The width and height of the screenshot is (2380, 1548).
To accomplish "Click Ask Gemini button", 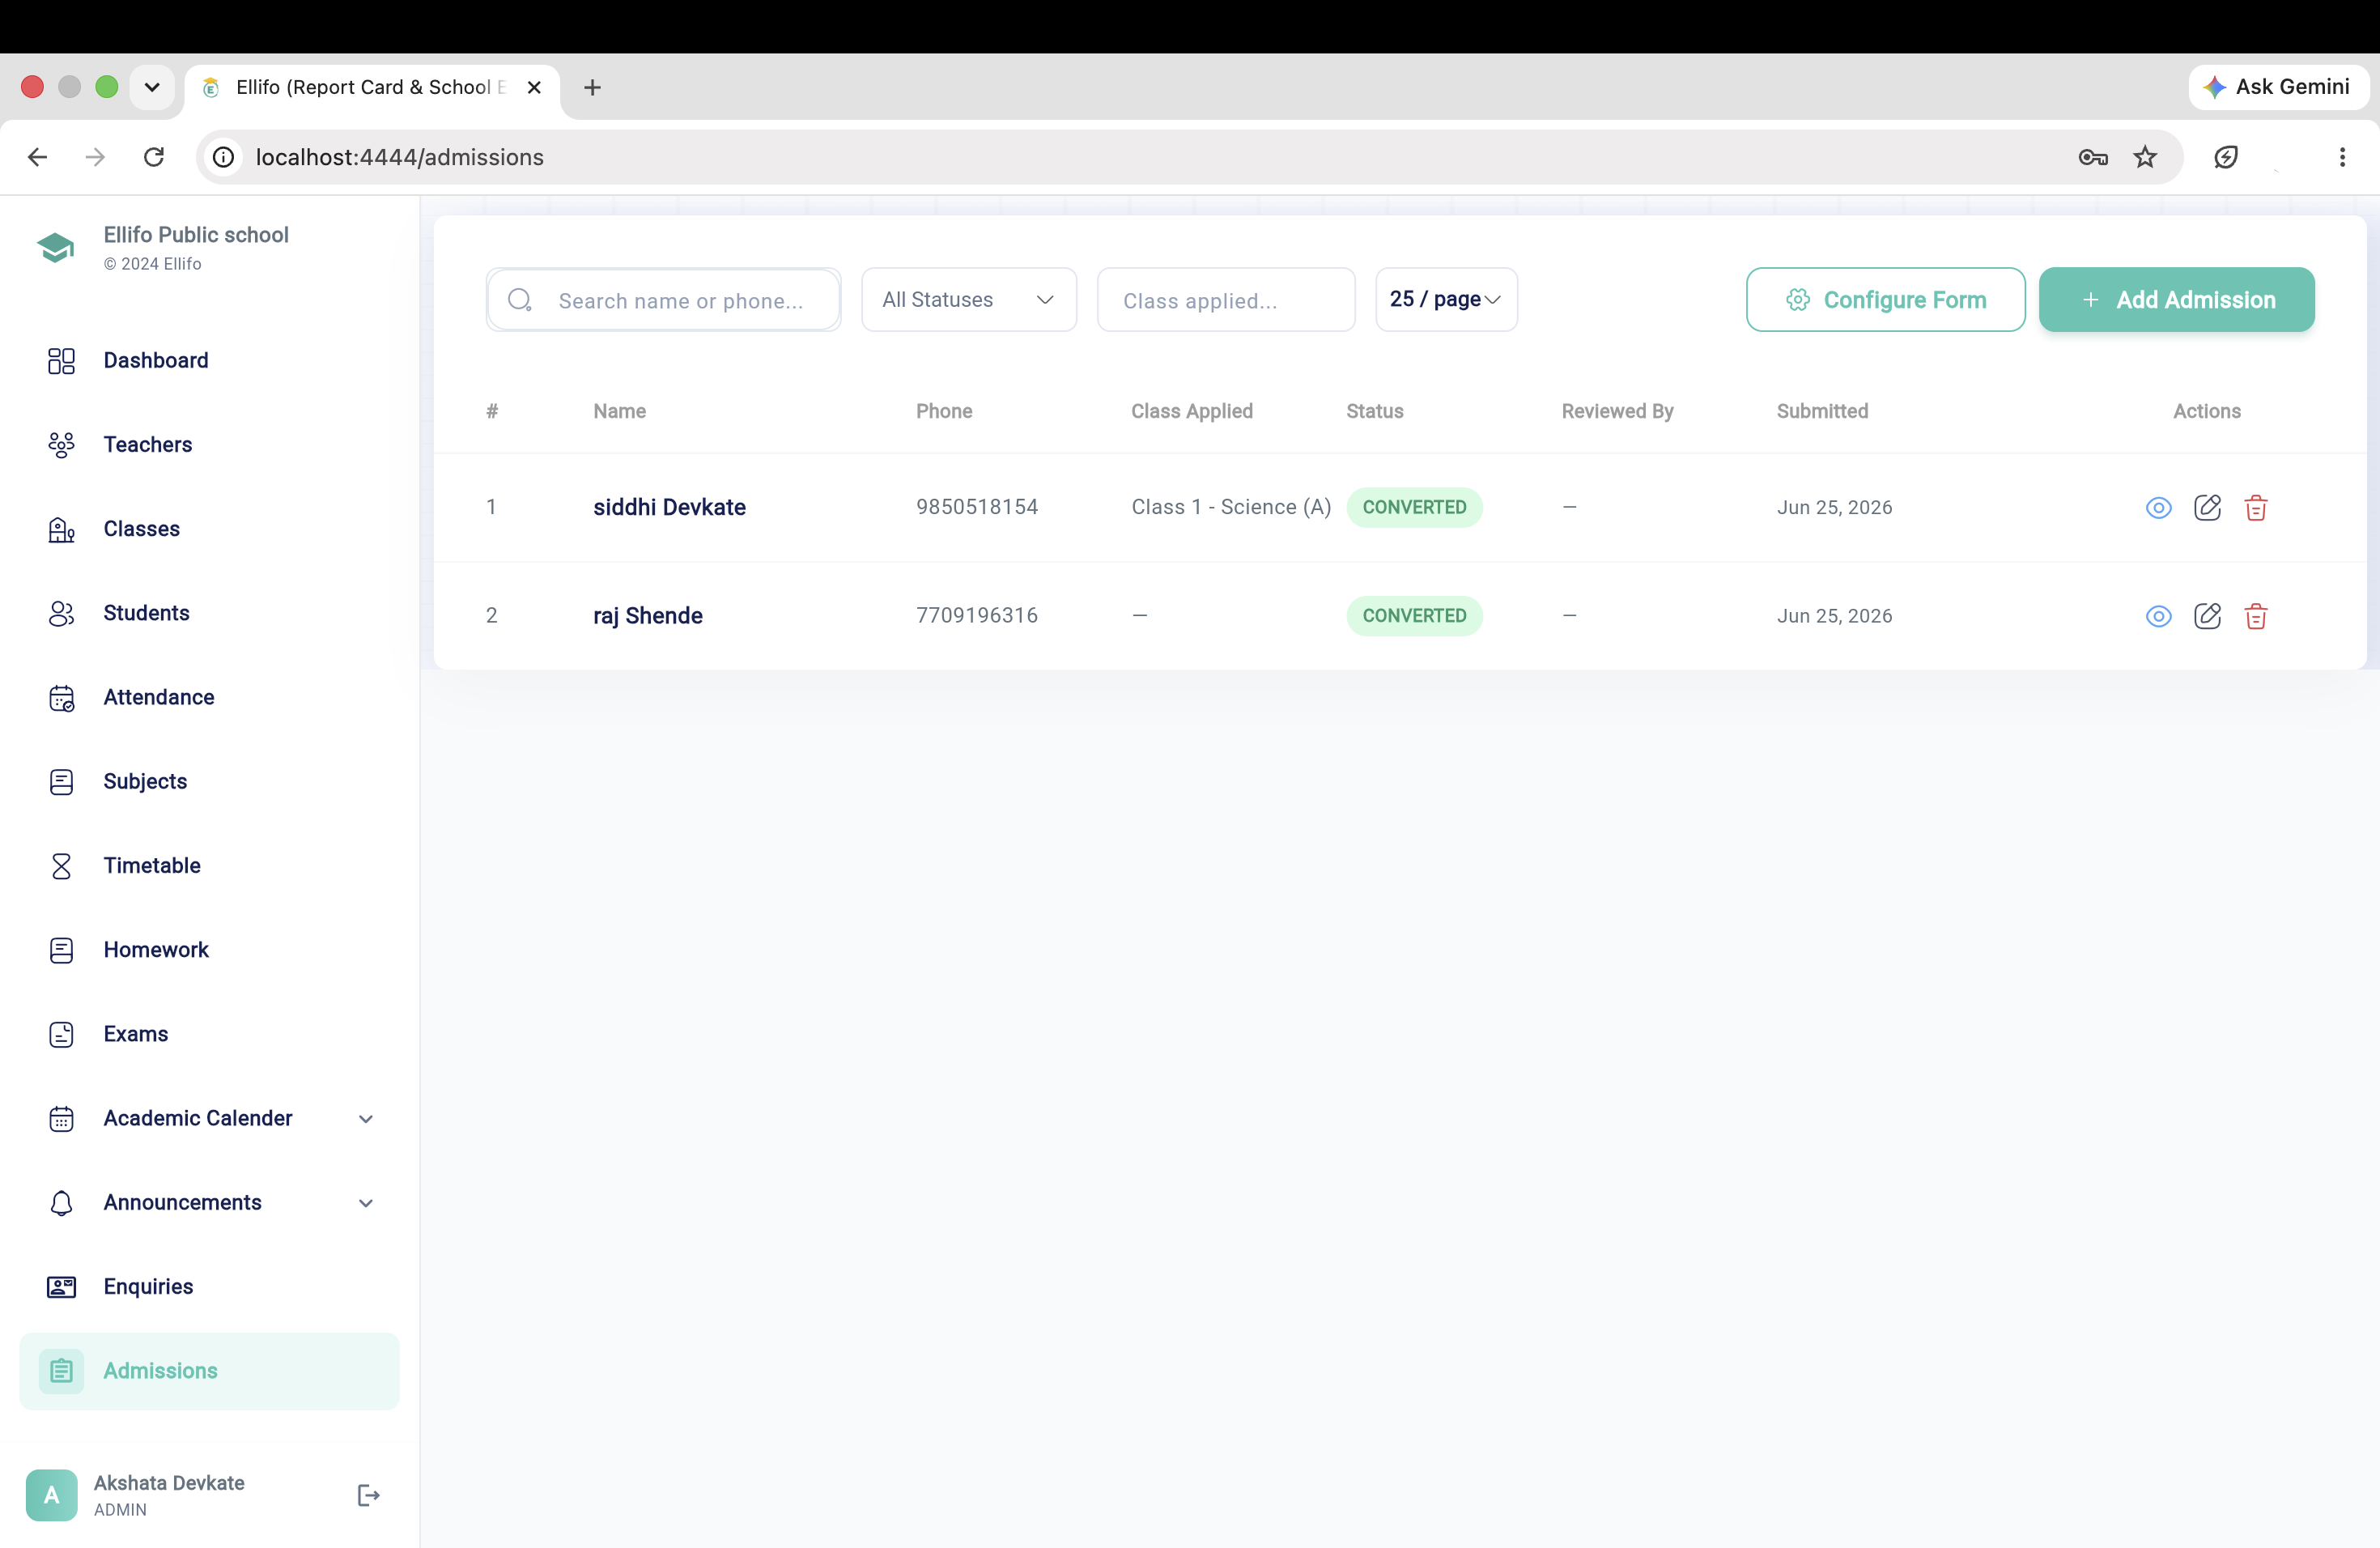I will click(2277, 87).
